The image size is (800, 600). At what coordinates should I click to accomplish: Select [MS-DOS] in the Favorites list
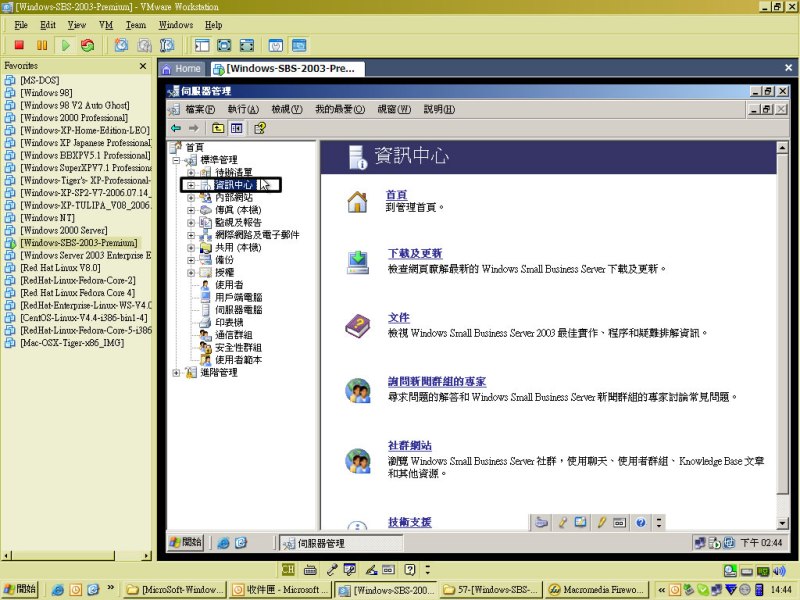pyautogui.click(x=40, y=81)
